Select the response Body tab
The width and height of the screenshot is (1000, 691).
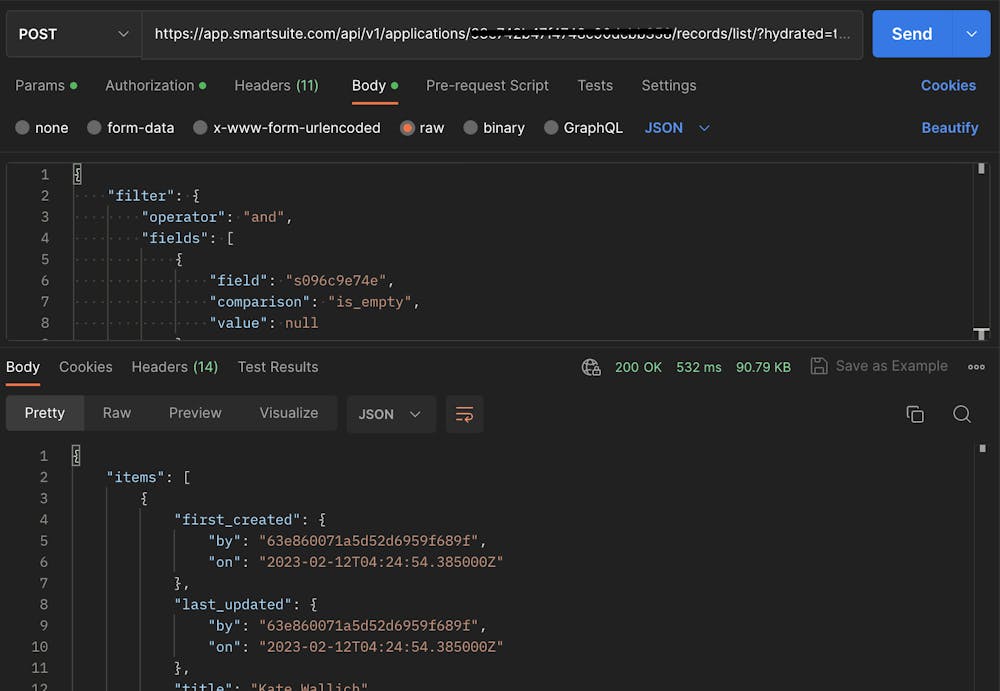[23, 367]
